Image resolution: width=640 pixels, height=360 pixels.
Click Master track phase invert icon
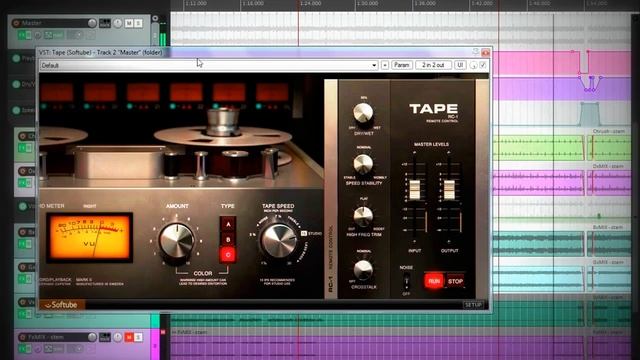(38, 36)
